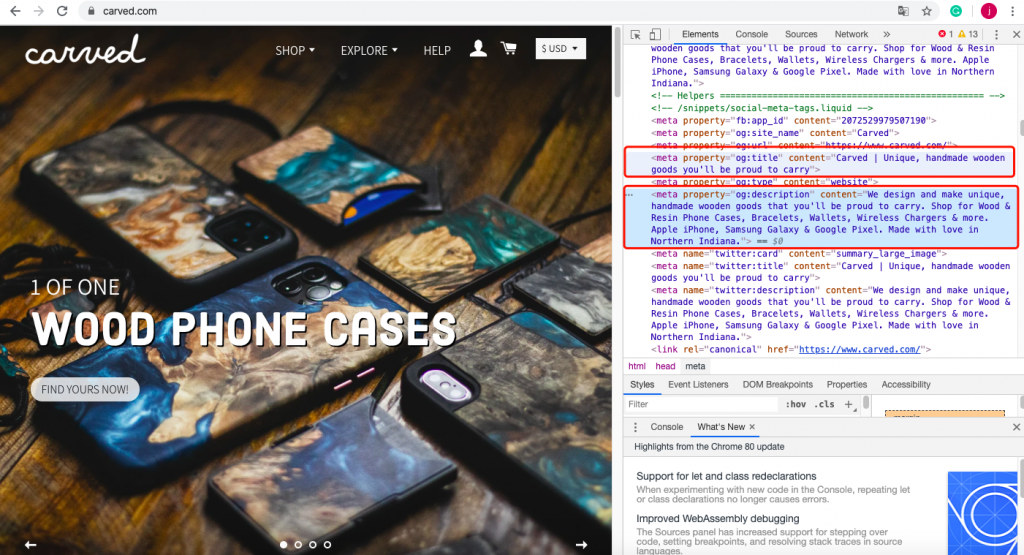Click the Styles Filter input field
Screen dimensions: 1024x555
[x=702, y=404]
